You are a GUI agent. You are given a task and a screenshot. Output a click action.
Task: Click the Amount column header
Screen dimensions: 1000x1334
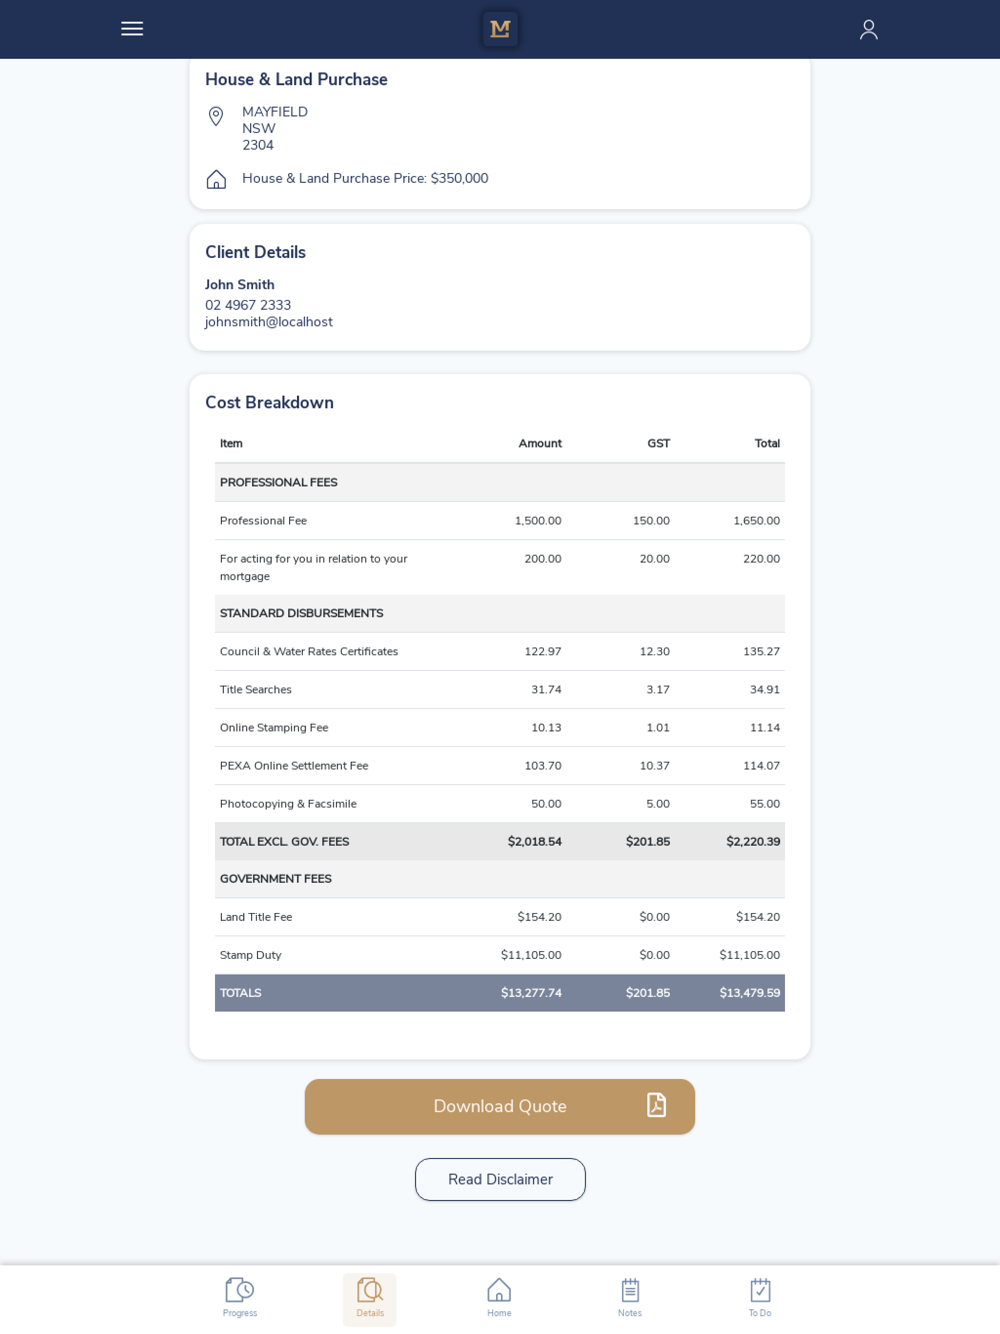(540, 443)
